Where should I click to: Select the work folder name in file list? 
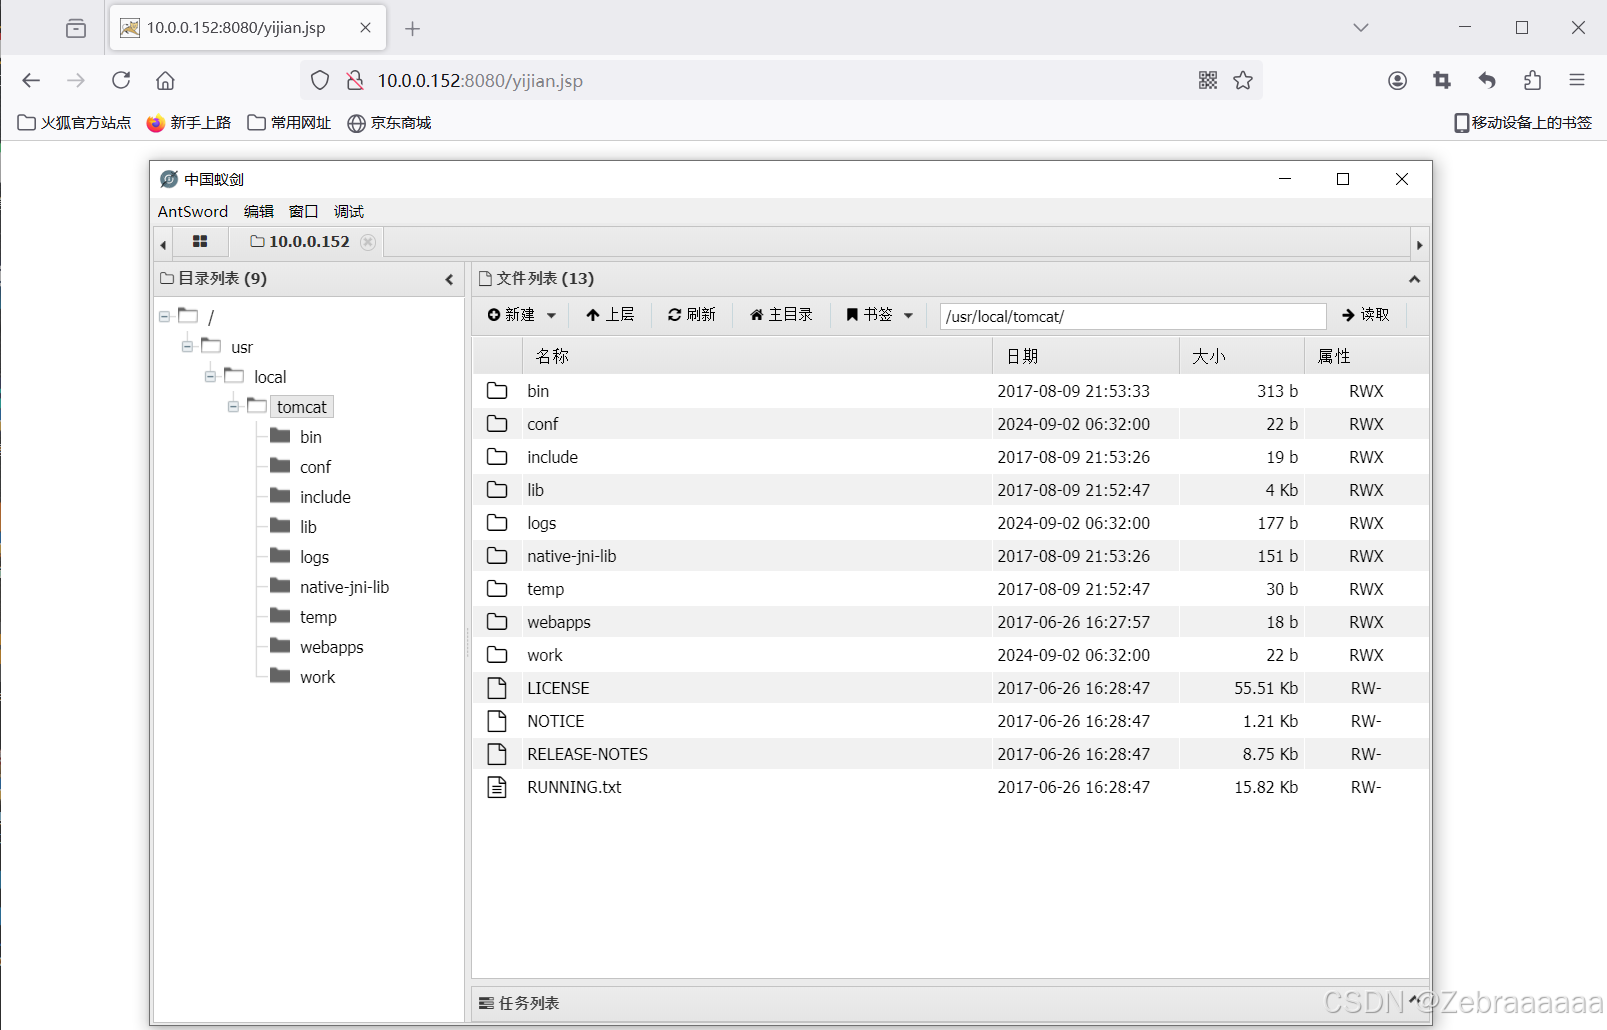[545, 655]
